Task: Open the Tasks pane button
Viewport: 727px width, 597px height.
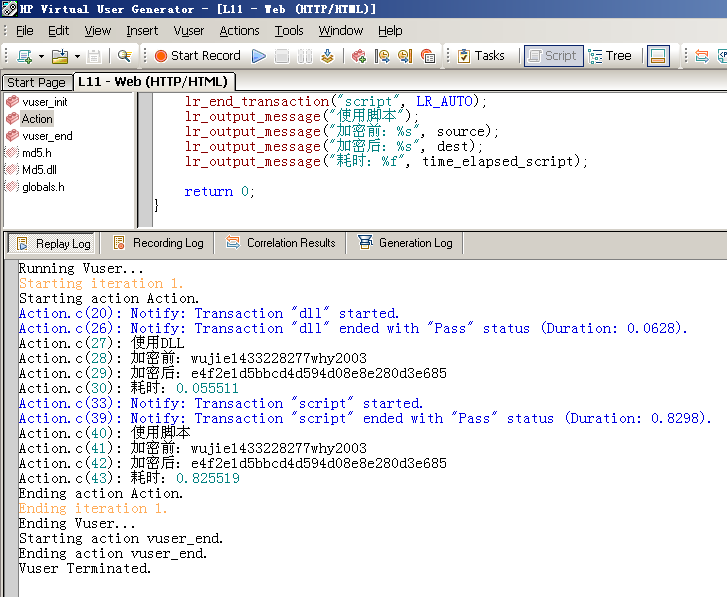Action: [481, 56]
